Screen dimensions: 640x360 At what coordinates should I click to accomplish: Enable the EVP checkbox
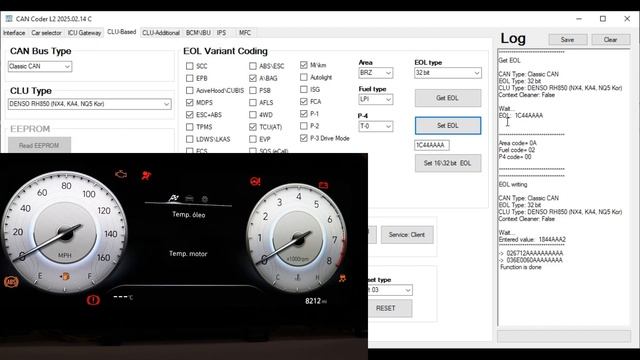tap(253, 139)
